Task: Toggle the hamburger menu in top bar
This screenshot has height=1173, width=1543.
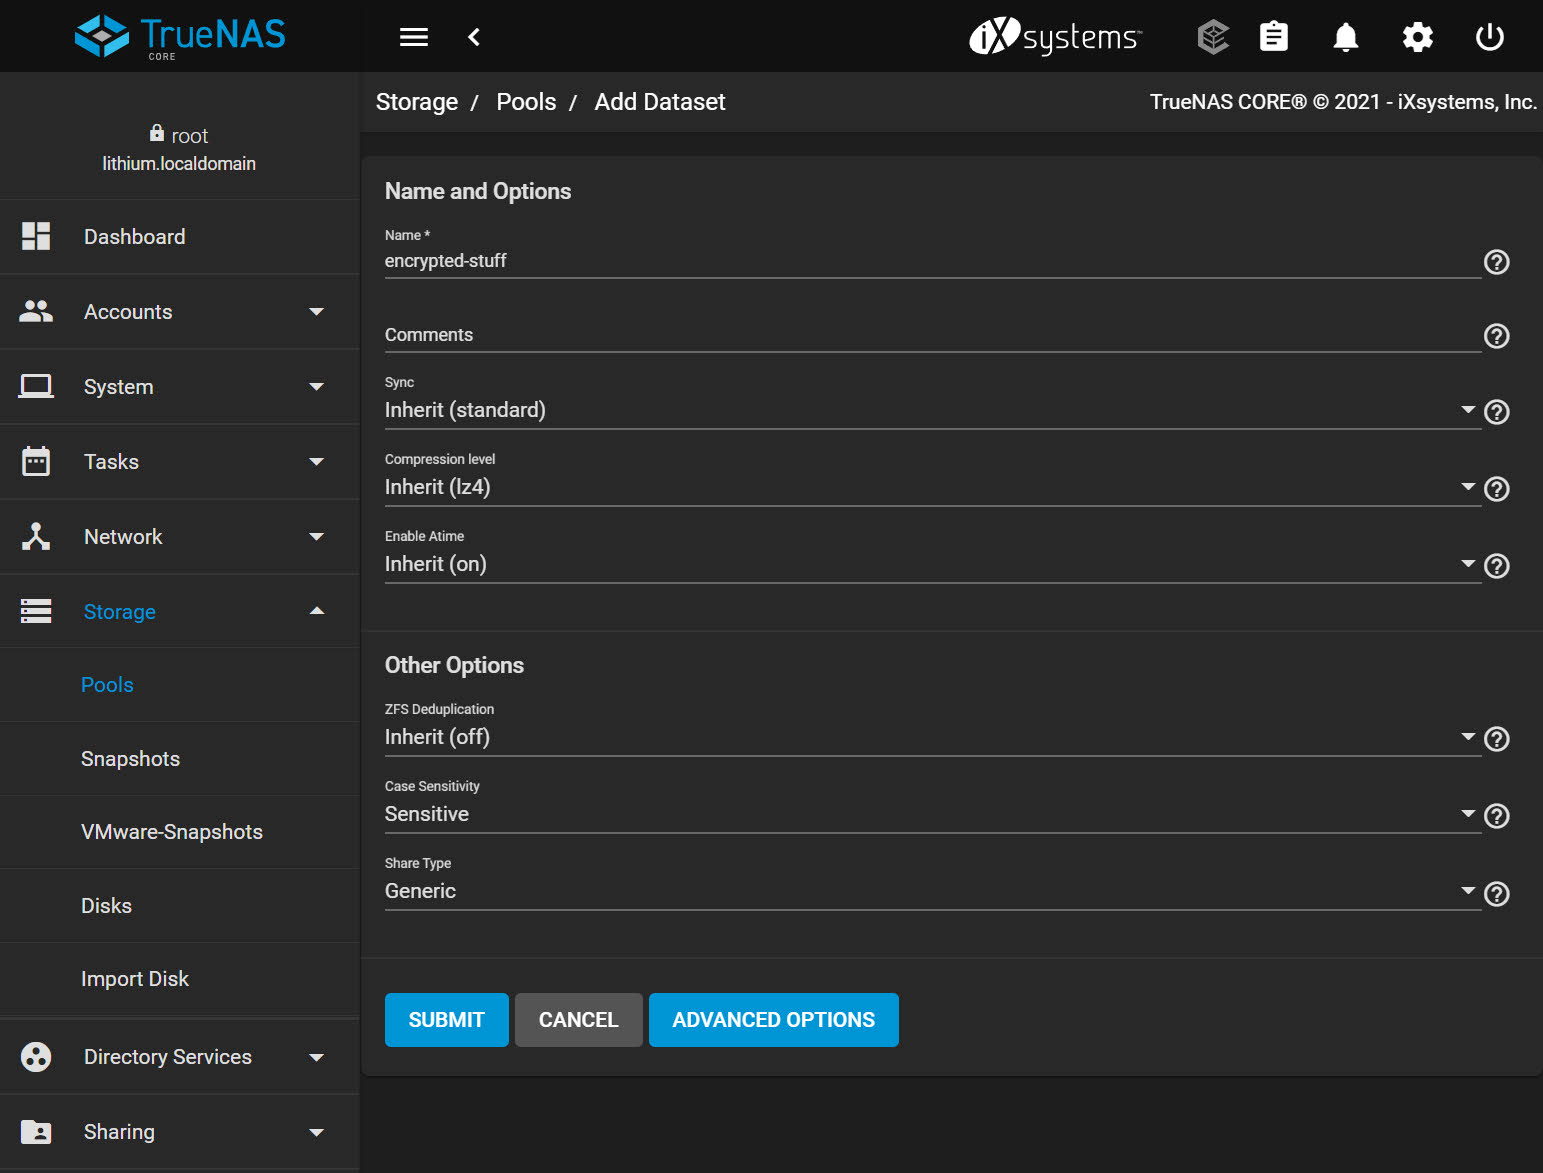Action: pos(413,37)
